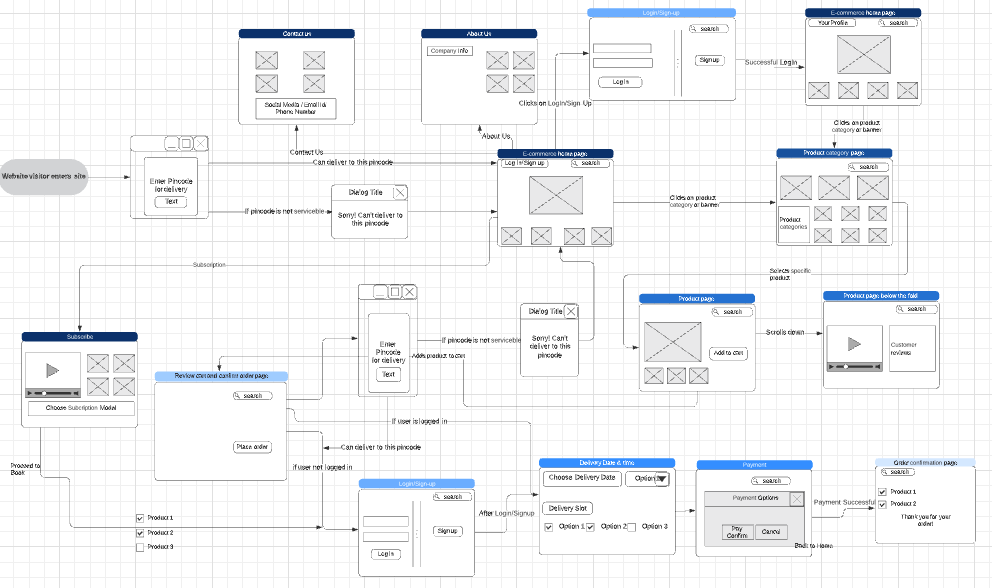Screen dimensions: 992x588
Task: Click the Pay Confirm button
Action: [737, 532]
